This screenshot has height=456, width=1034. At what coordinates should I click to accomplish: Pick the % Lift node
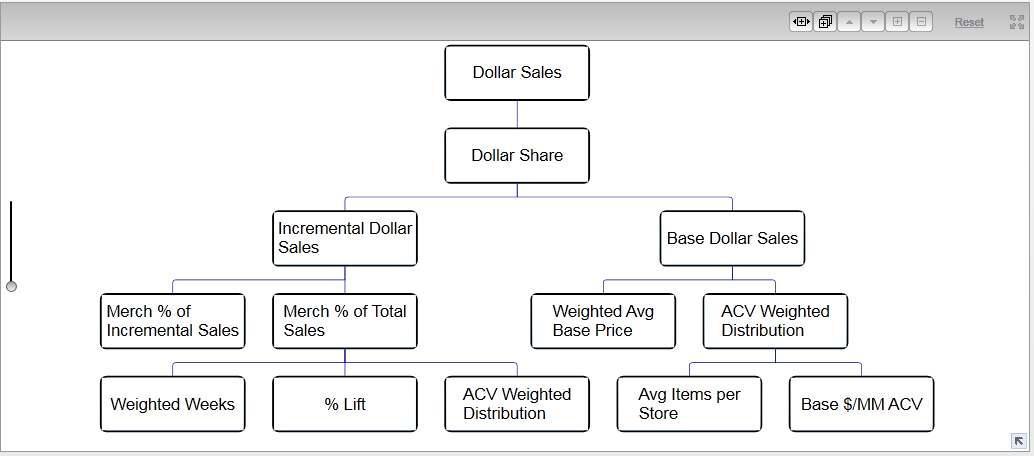[345, 404]
